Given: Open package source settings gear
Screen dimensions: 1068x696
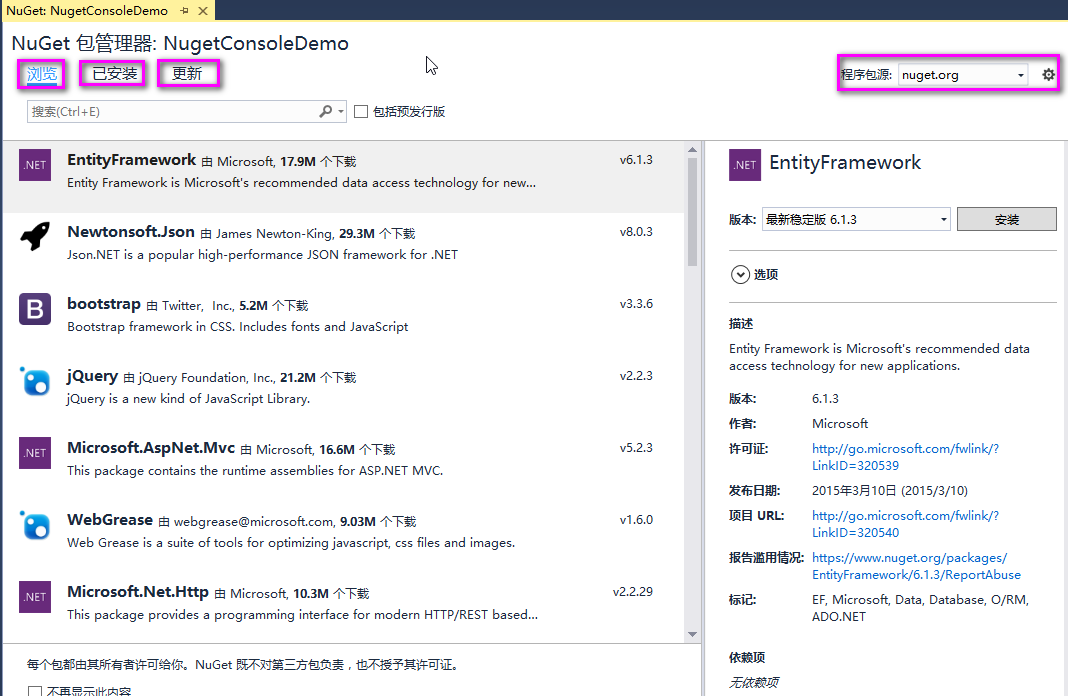Looking at the screenshot, I should point(1048,75).
